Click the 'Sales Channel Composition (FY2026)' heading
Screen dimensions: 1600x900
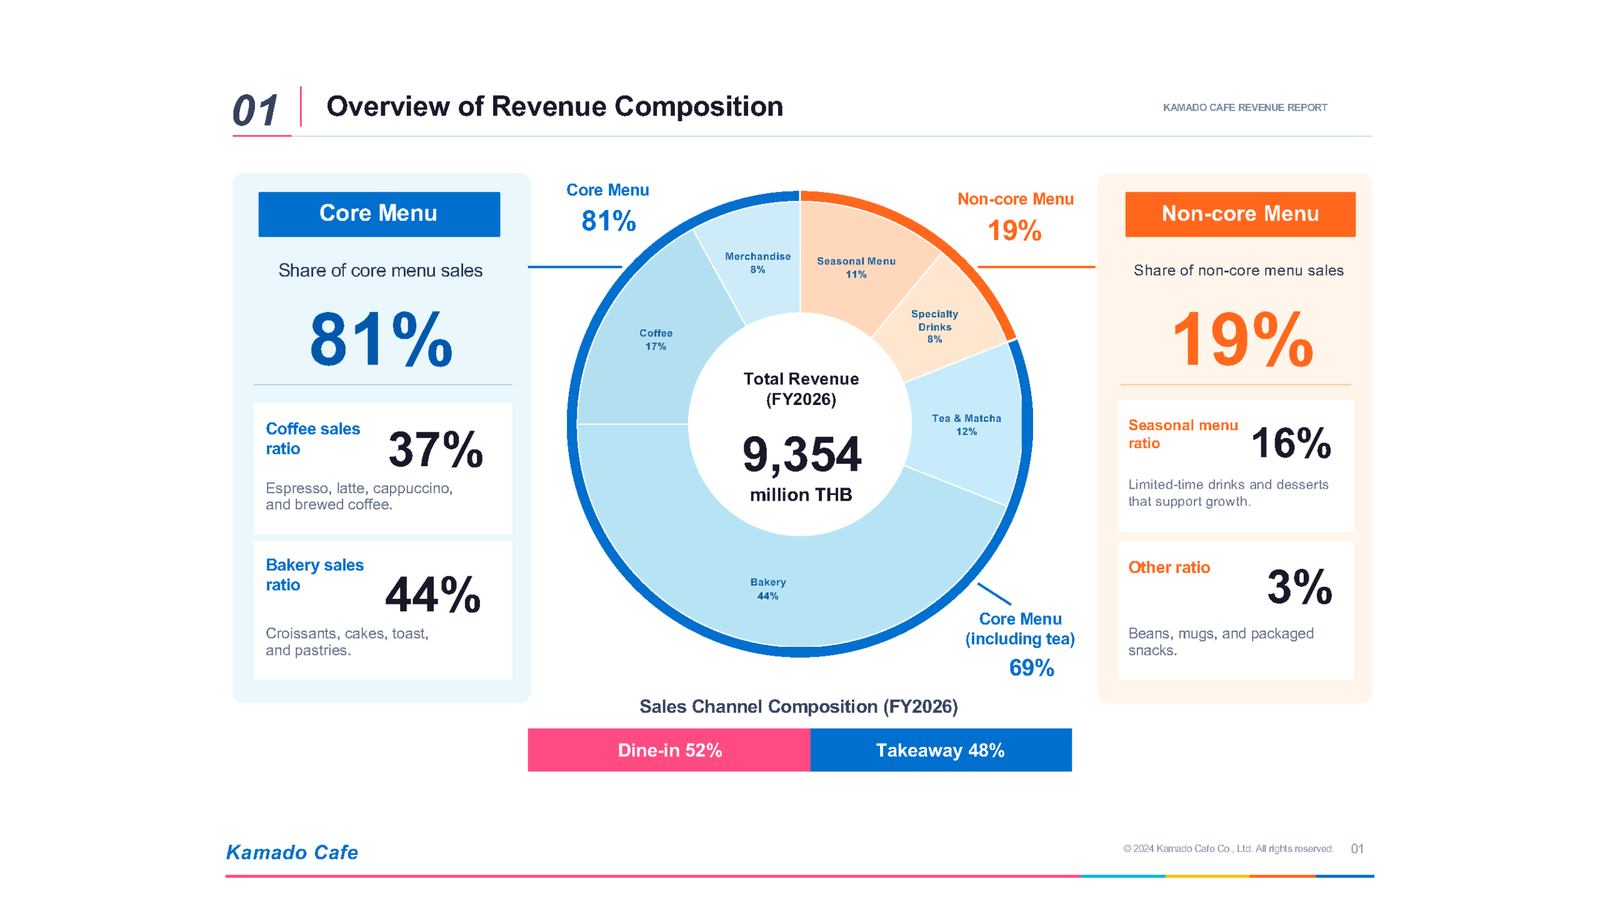pyautogui.click(x=799, y=707)
